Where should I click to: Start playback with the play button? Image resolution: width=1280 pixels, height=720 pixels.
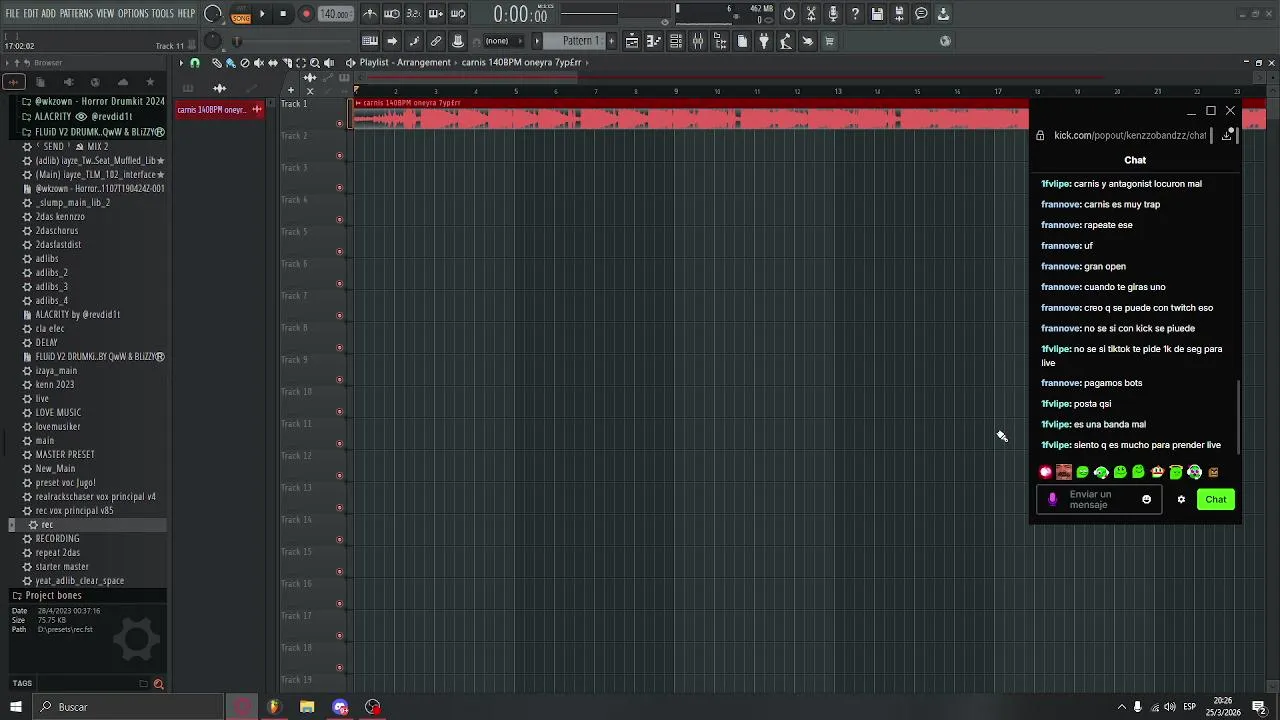(262, 14)
